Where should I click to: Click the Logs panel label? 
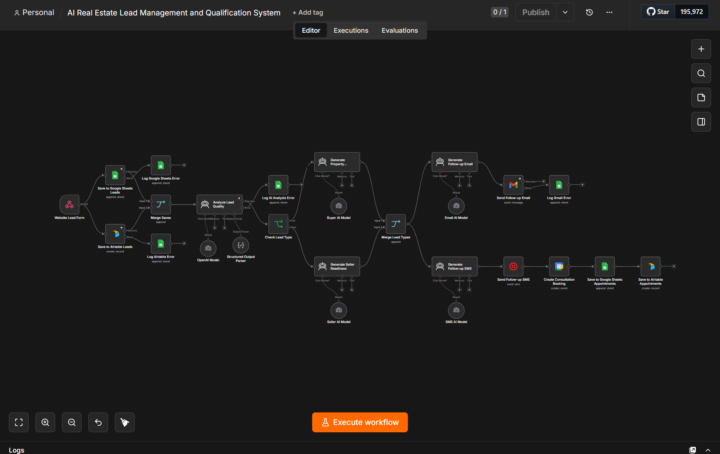(x=17, y=450)
